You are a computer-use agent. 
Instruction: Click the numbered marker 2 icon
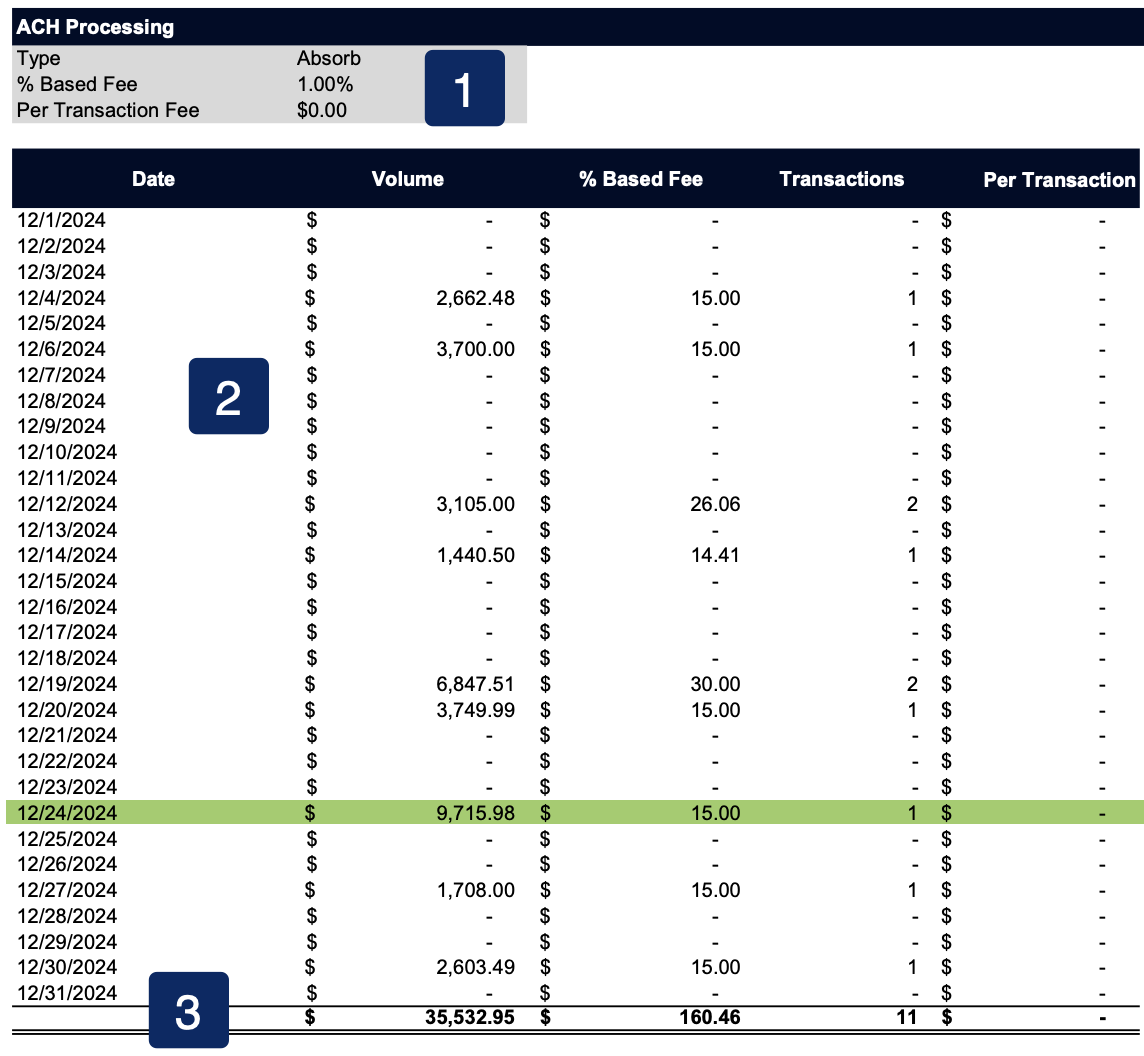[228, 397]
